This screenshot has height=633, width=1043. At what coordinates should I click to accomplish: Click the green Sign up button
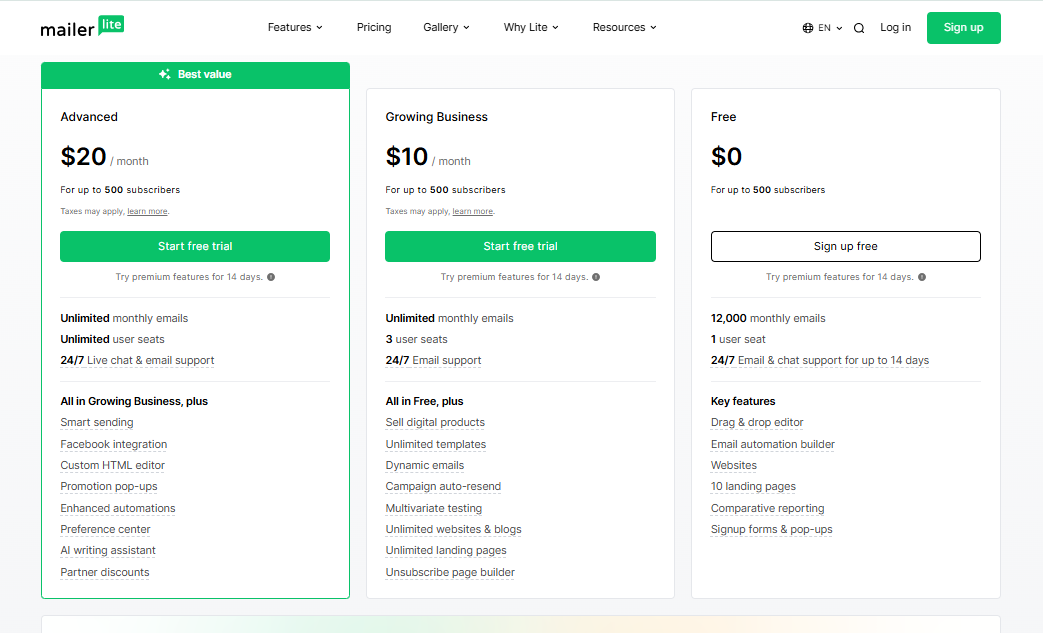point(963,28)
